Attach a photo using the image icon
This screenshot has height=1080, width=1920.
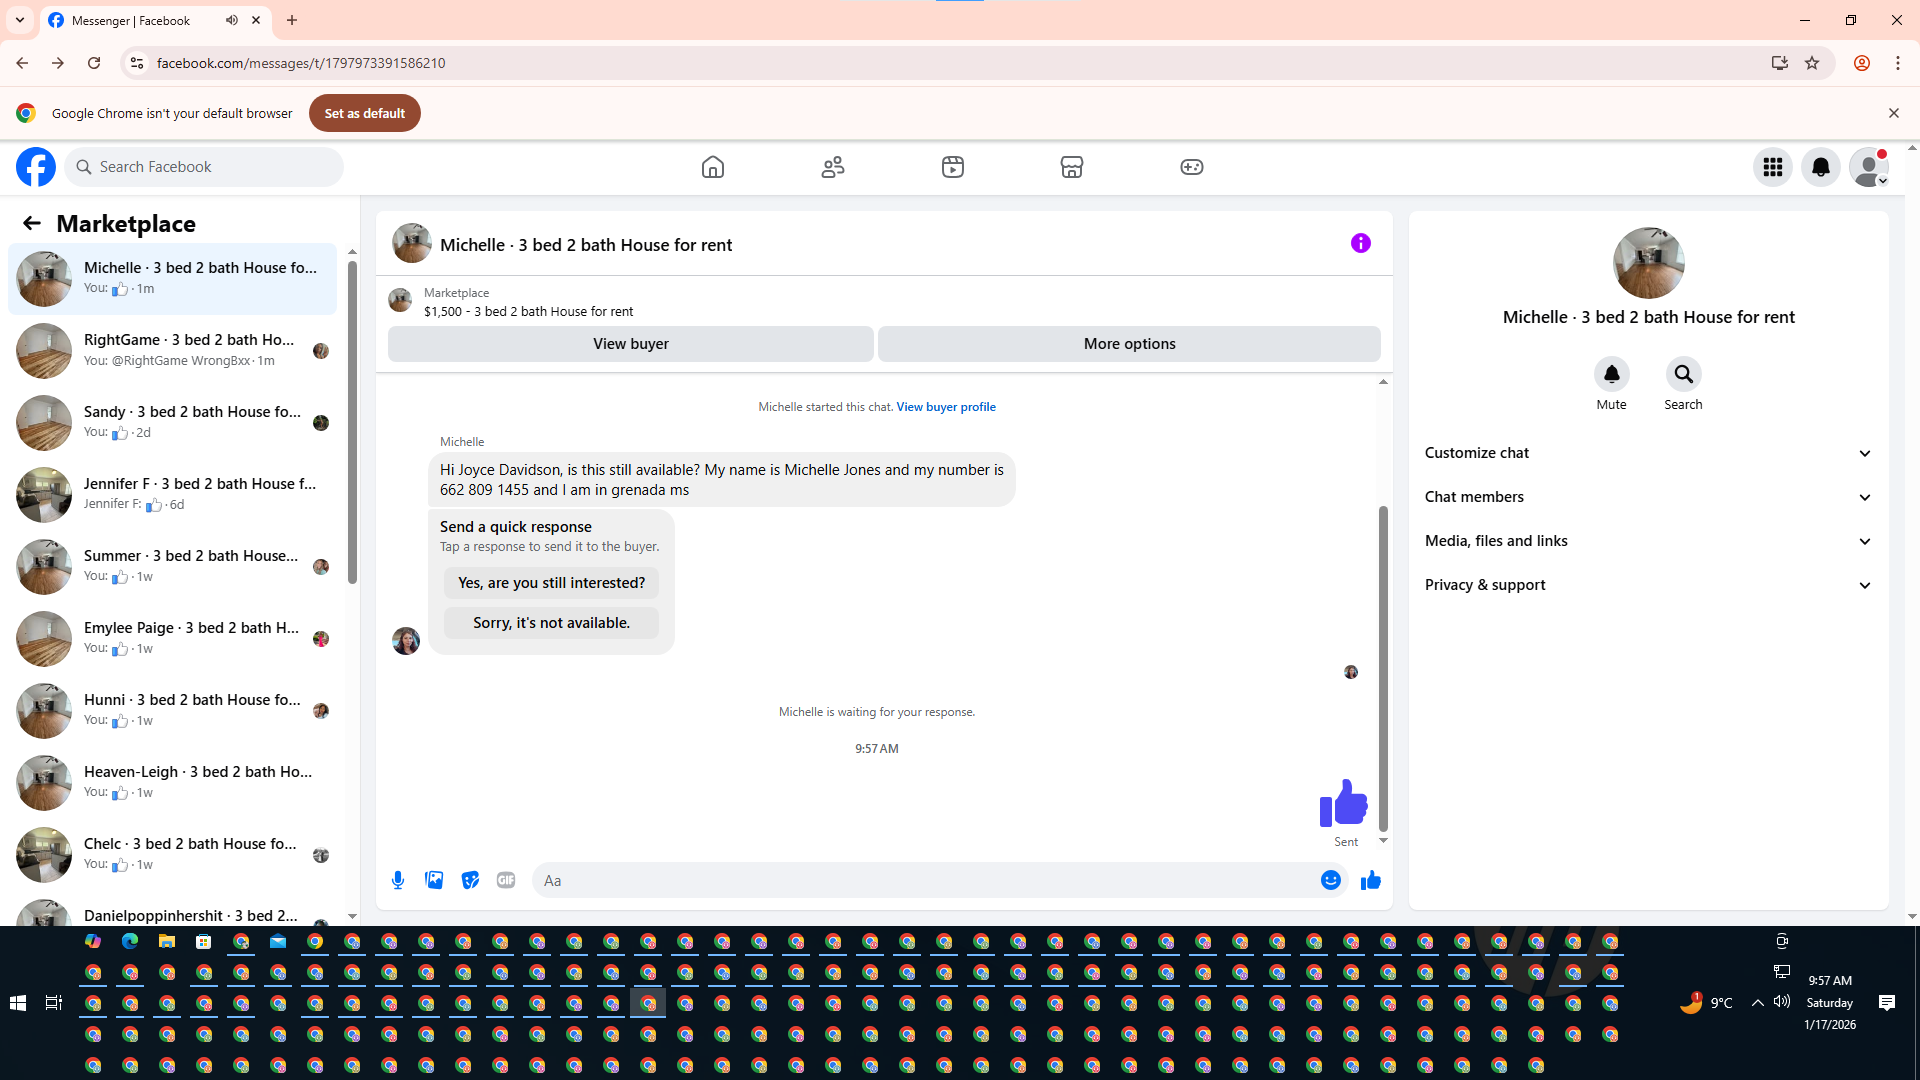click(434, 880)
